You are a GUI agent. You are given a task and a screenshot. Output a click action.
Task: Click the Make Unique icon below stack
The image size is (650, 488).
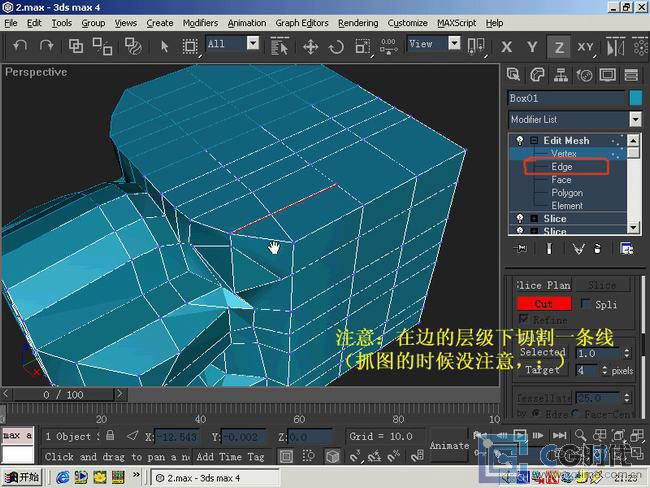pyautogui.click(x=578, y=248)
